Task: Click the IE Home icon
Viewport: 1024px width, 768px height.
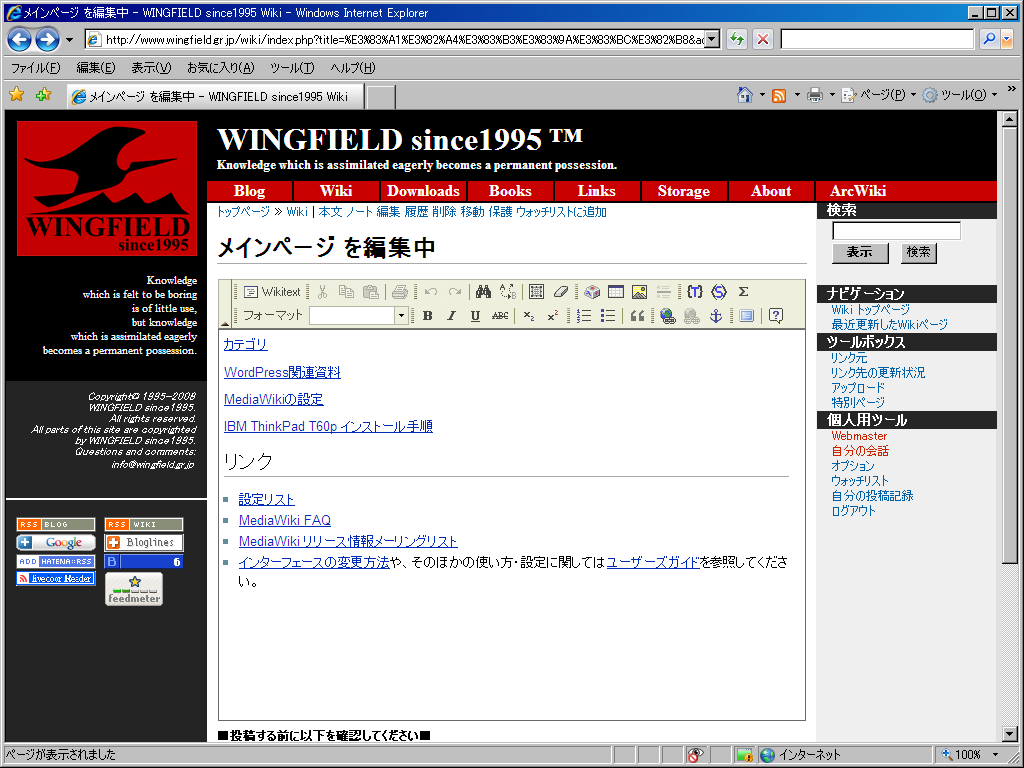Action: tap(744, 95)
